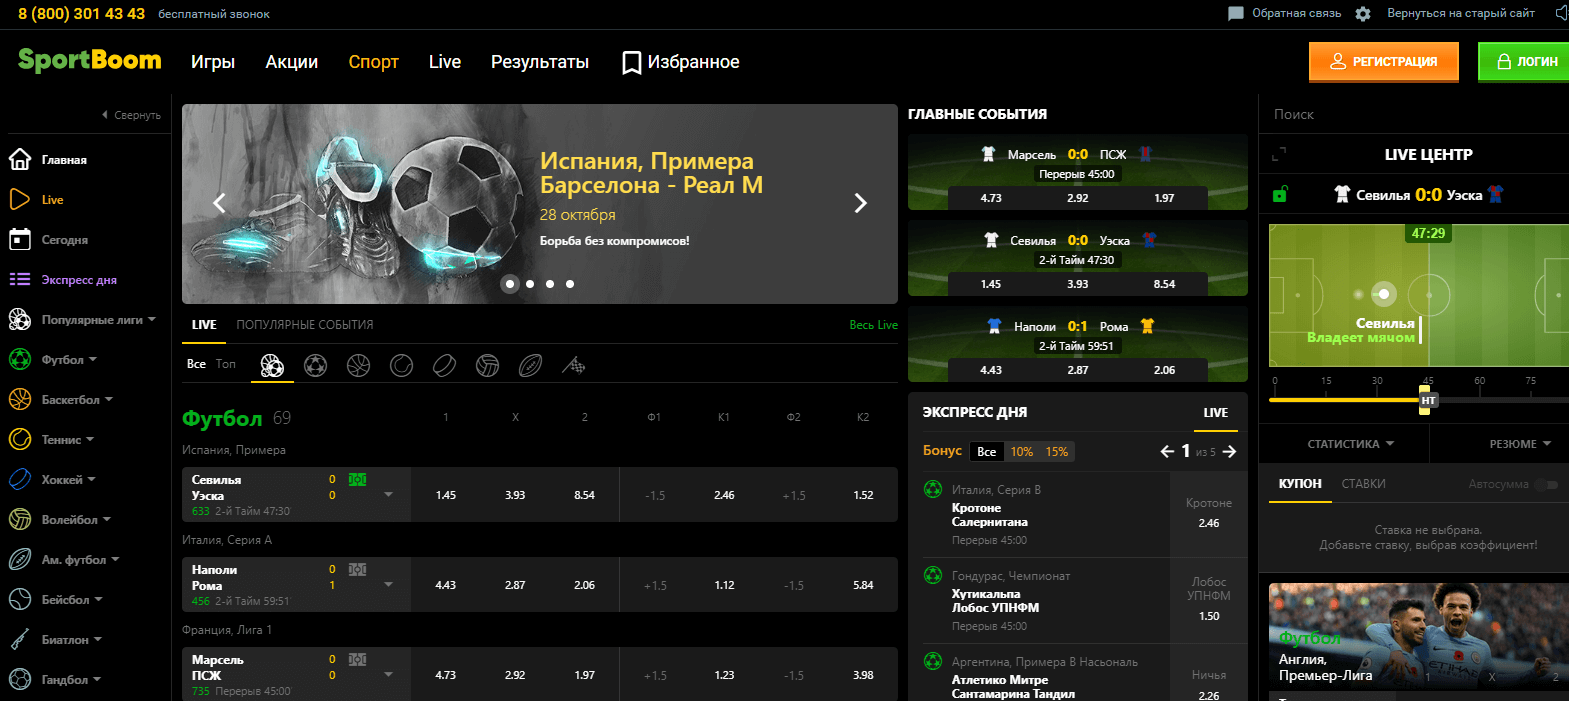Open the Статистика dropdown
This screenshot has width=1569, height=701.
(x=1350, y=444)
